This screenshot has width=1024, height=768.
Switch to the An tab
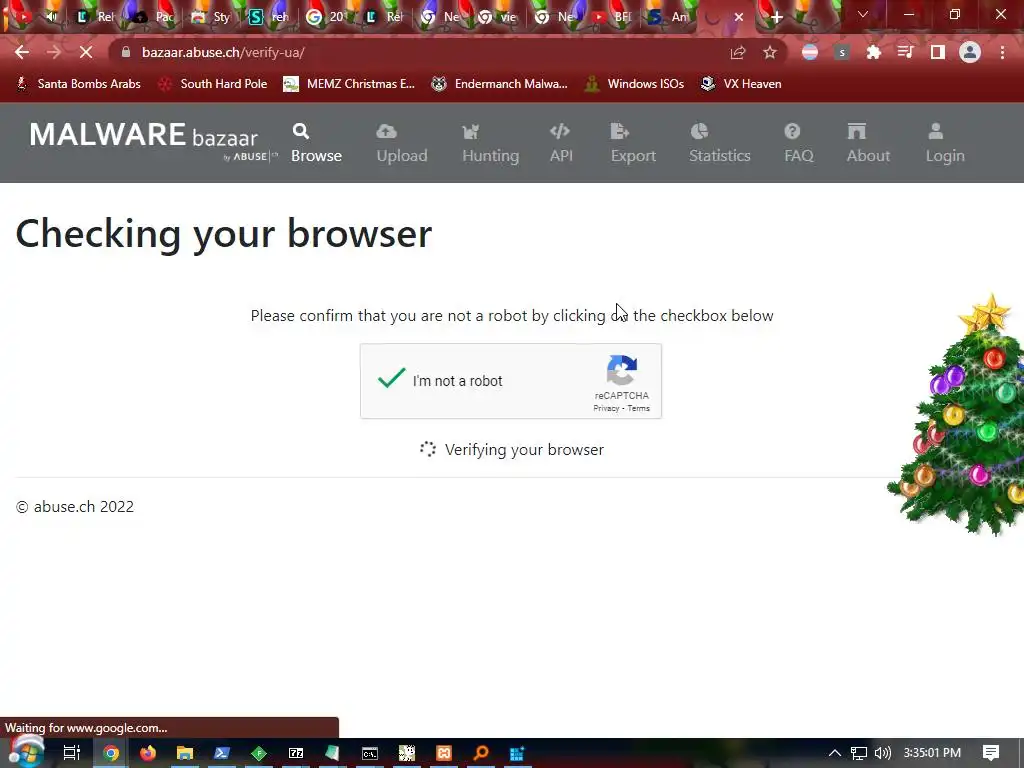668,17
